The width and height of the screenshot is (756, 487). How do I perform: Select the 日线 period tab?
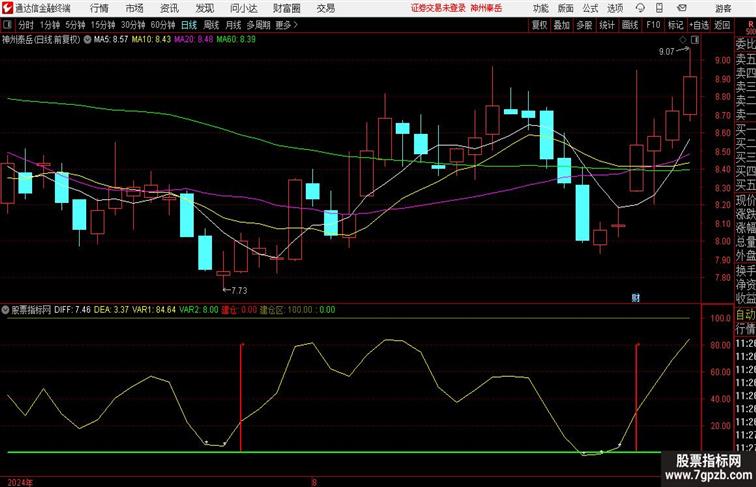pyautogui.click(x=189, y=25)
